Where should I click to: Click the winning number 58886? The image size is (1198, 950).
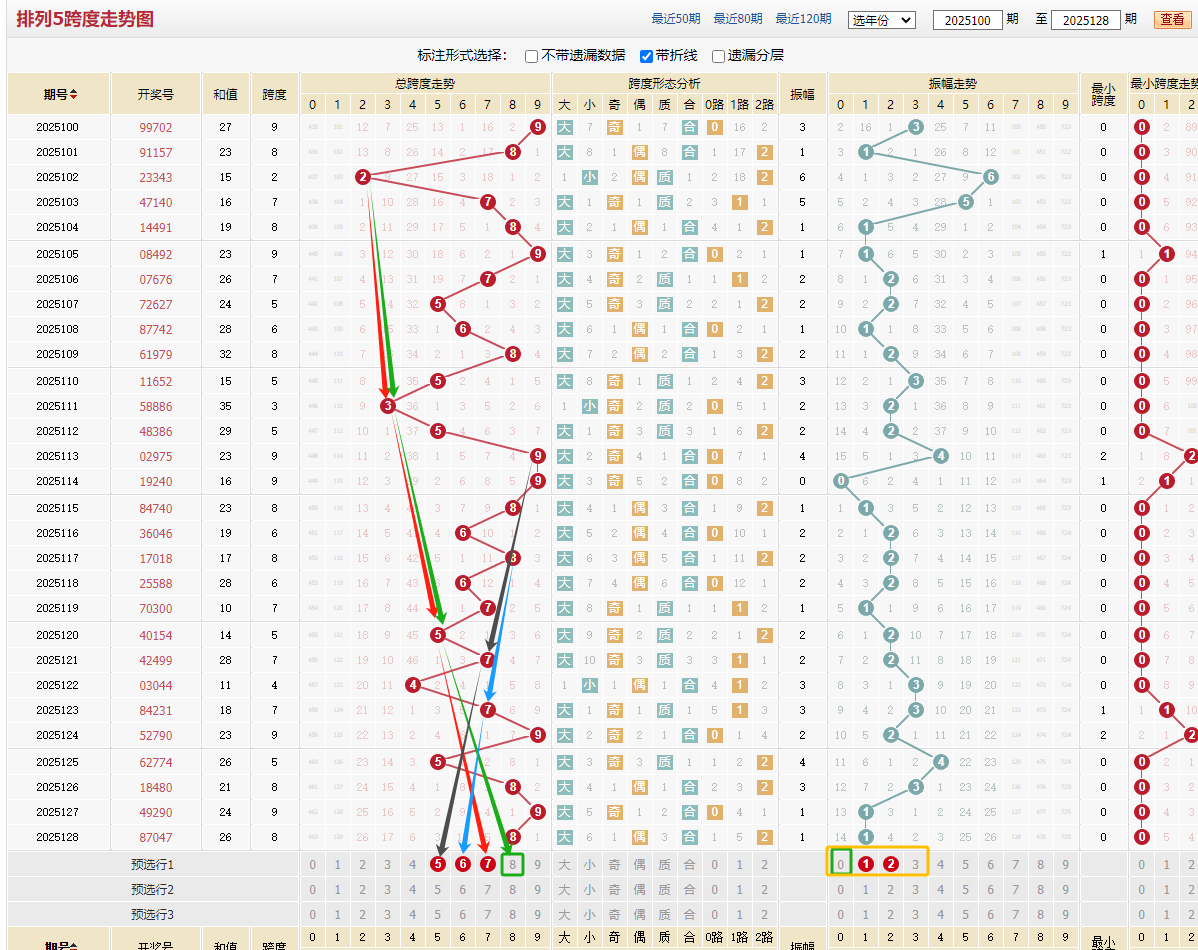point(156,407)
